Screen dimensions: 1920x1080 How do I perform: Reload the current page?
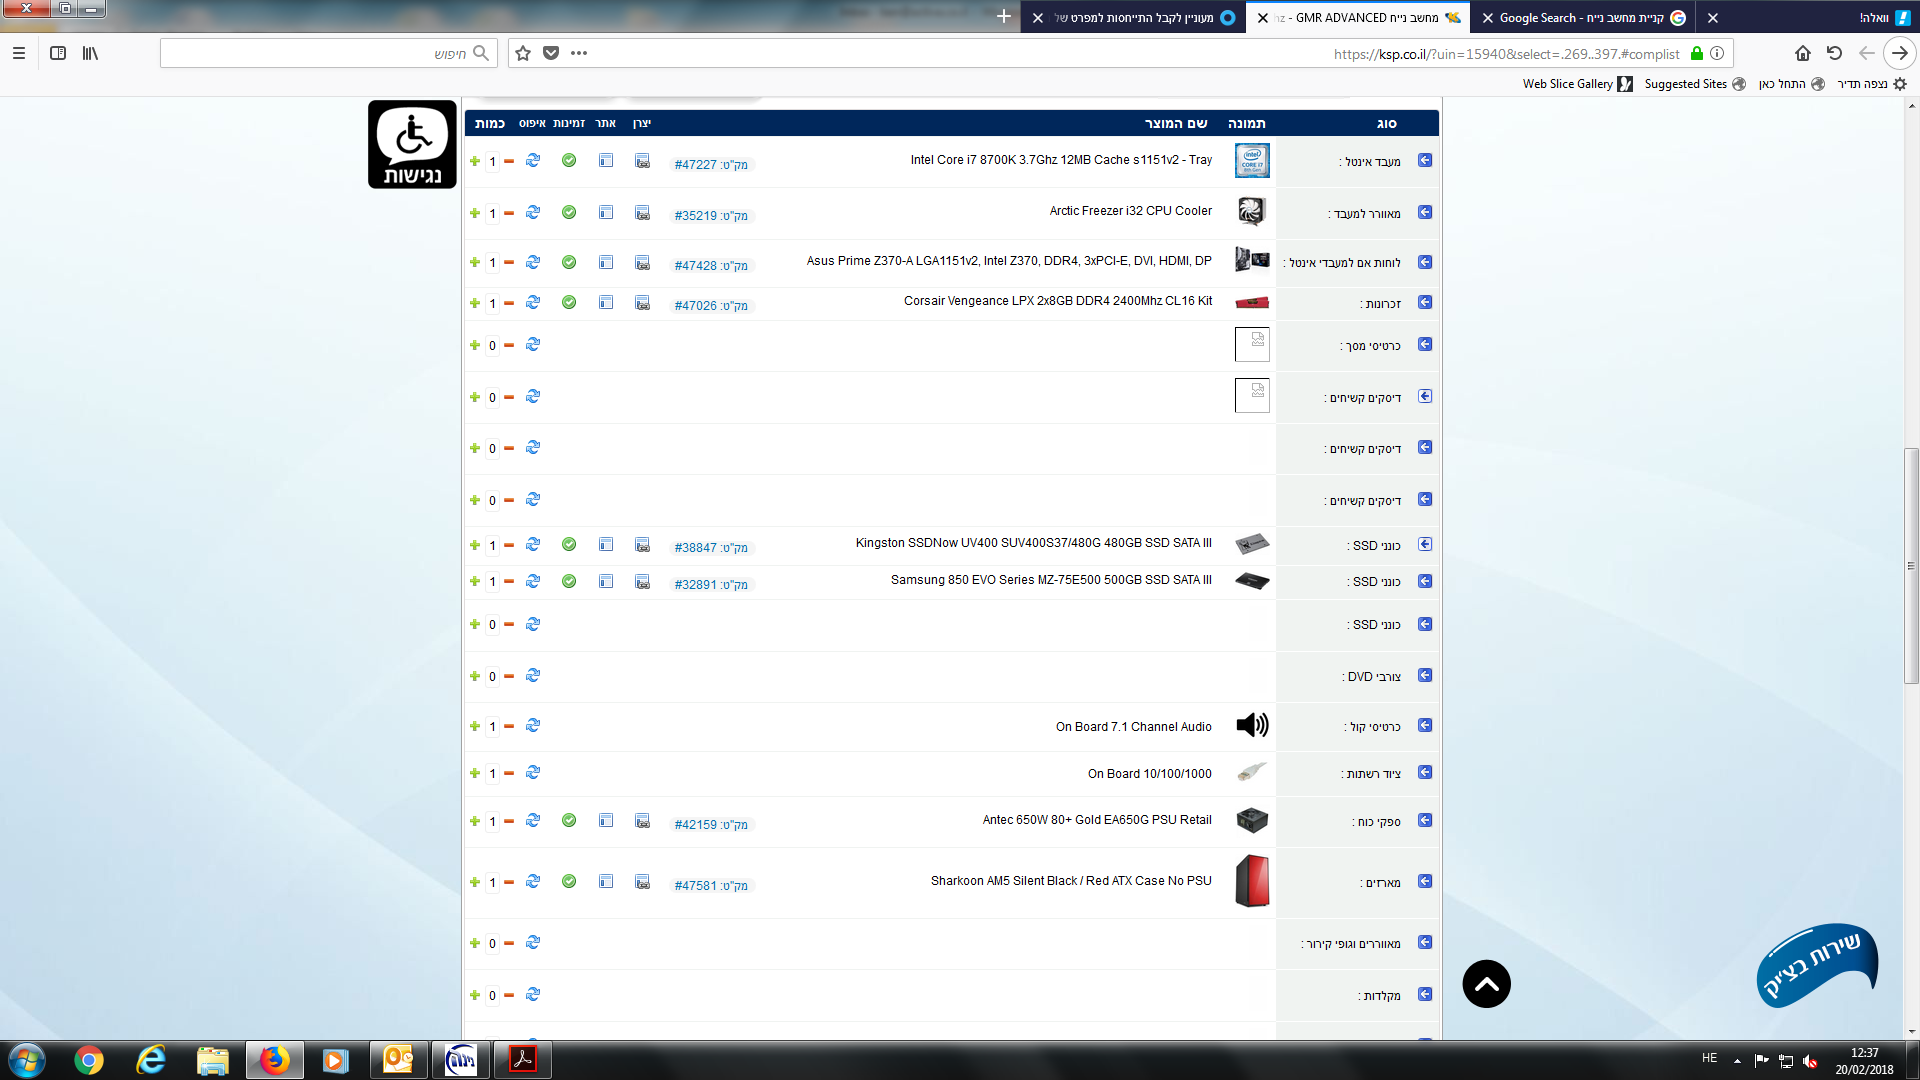[x=1834, y=53]
